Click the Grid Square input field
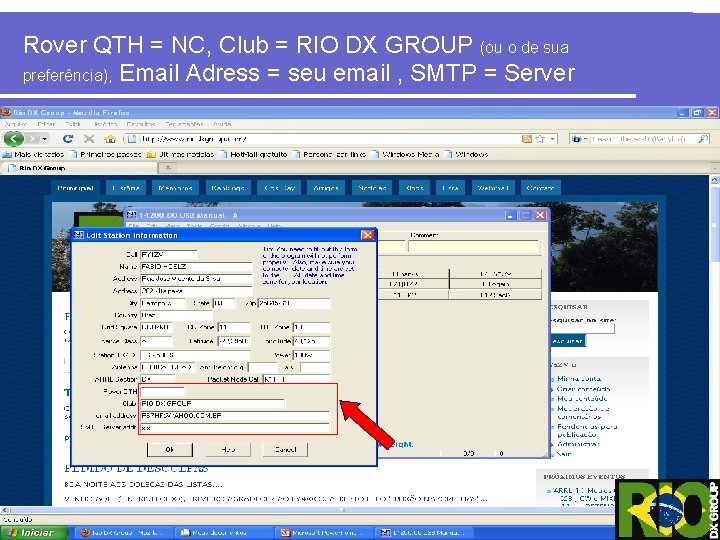Viewport: 720px width, 540px height. click(156, 327)
